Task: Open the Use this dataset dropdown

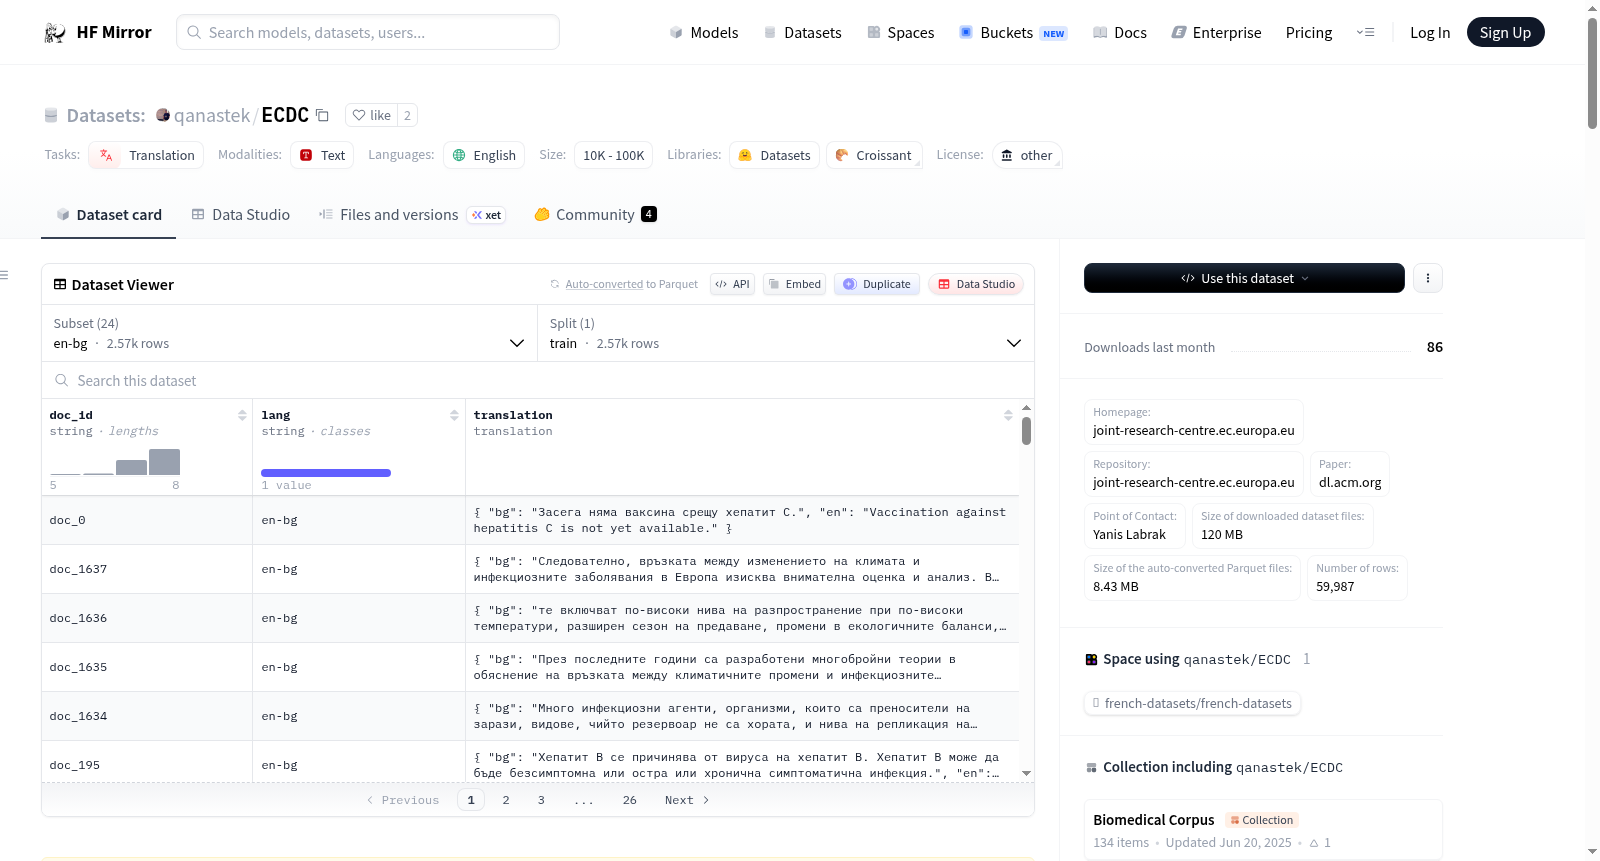Action: pyautogui.click(x=1244, y=278)
